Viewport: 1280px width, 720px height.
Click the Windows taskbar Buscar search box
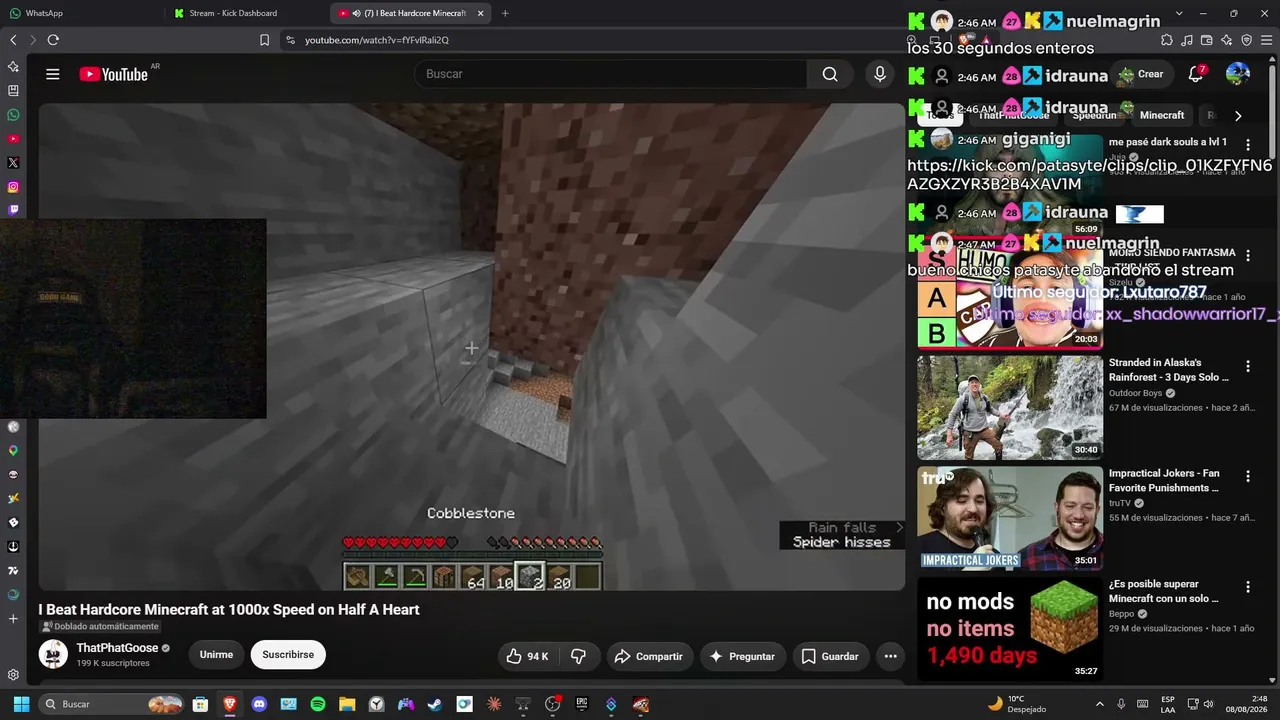pos(110,704)
